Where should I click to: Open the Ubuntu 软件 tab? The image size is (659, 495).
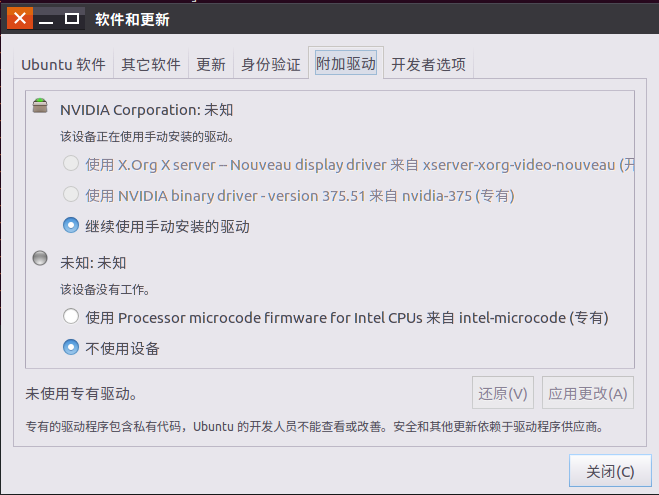point(63,64)
